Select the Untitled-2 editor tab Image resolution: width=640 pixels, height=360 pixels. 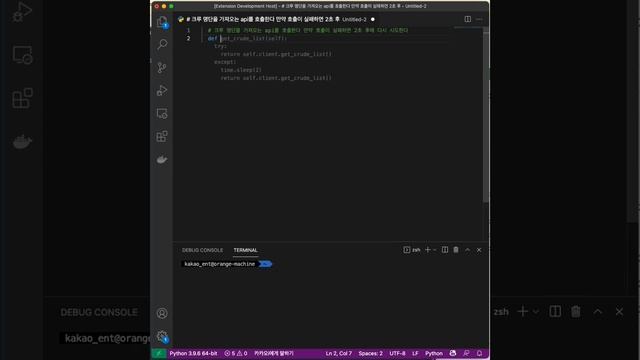pyautogui.click(x=276, y=19)
